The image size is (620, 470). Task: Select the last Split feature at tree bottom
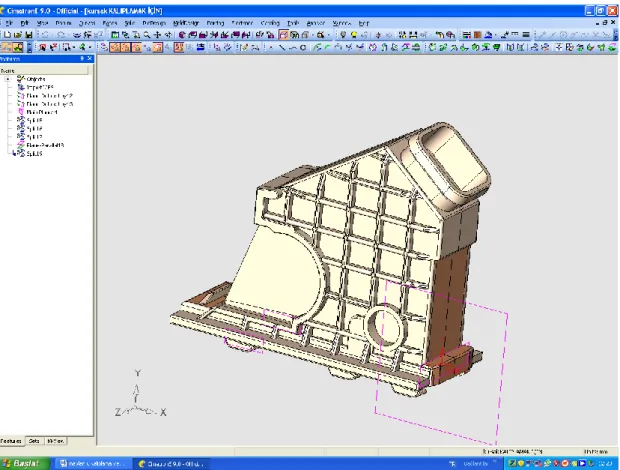(x=34, y=153)
